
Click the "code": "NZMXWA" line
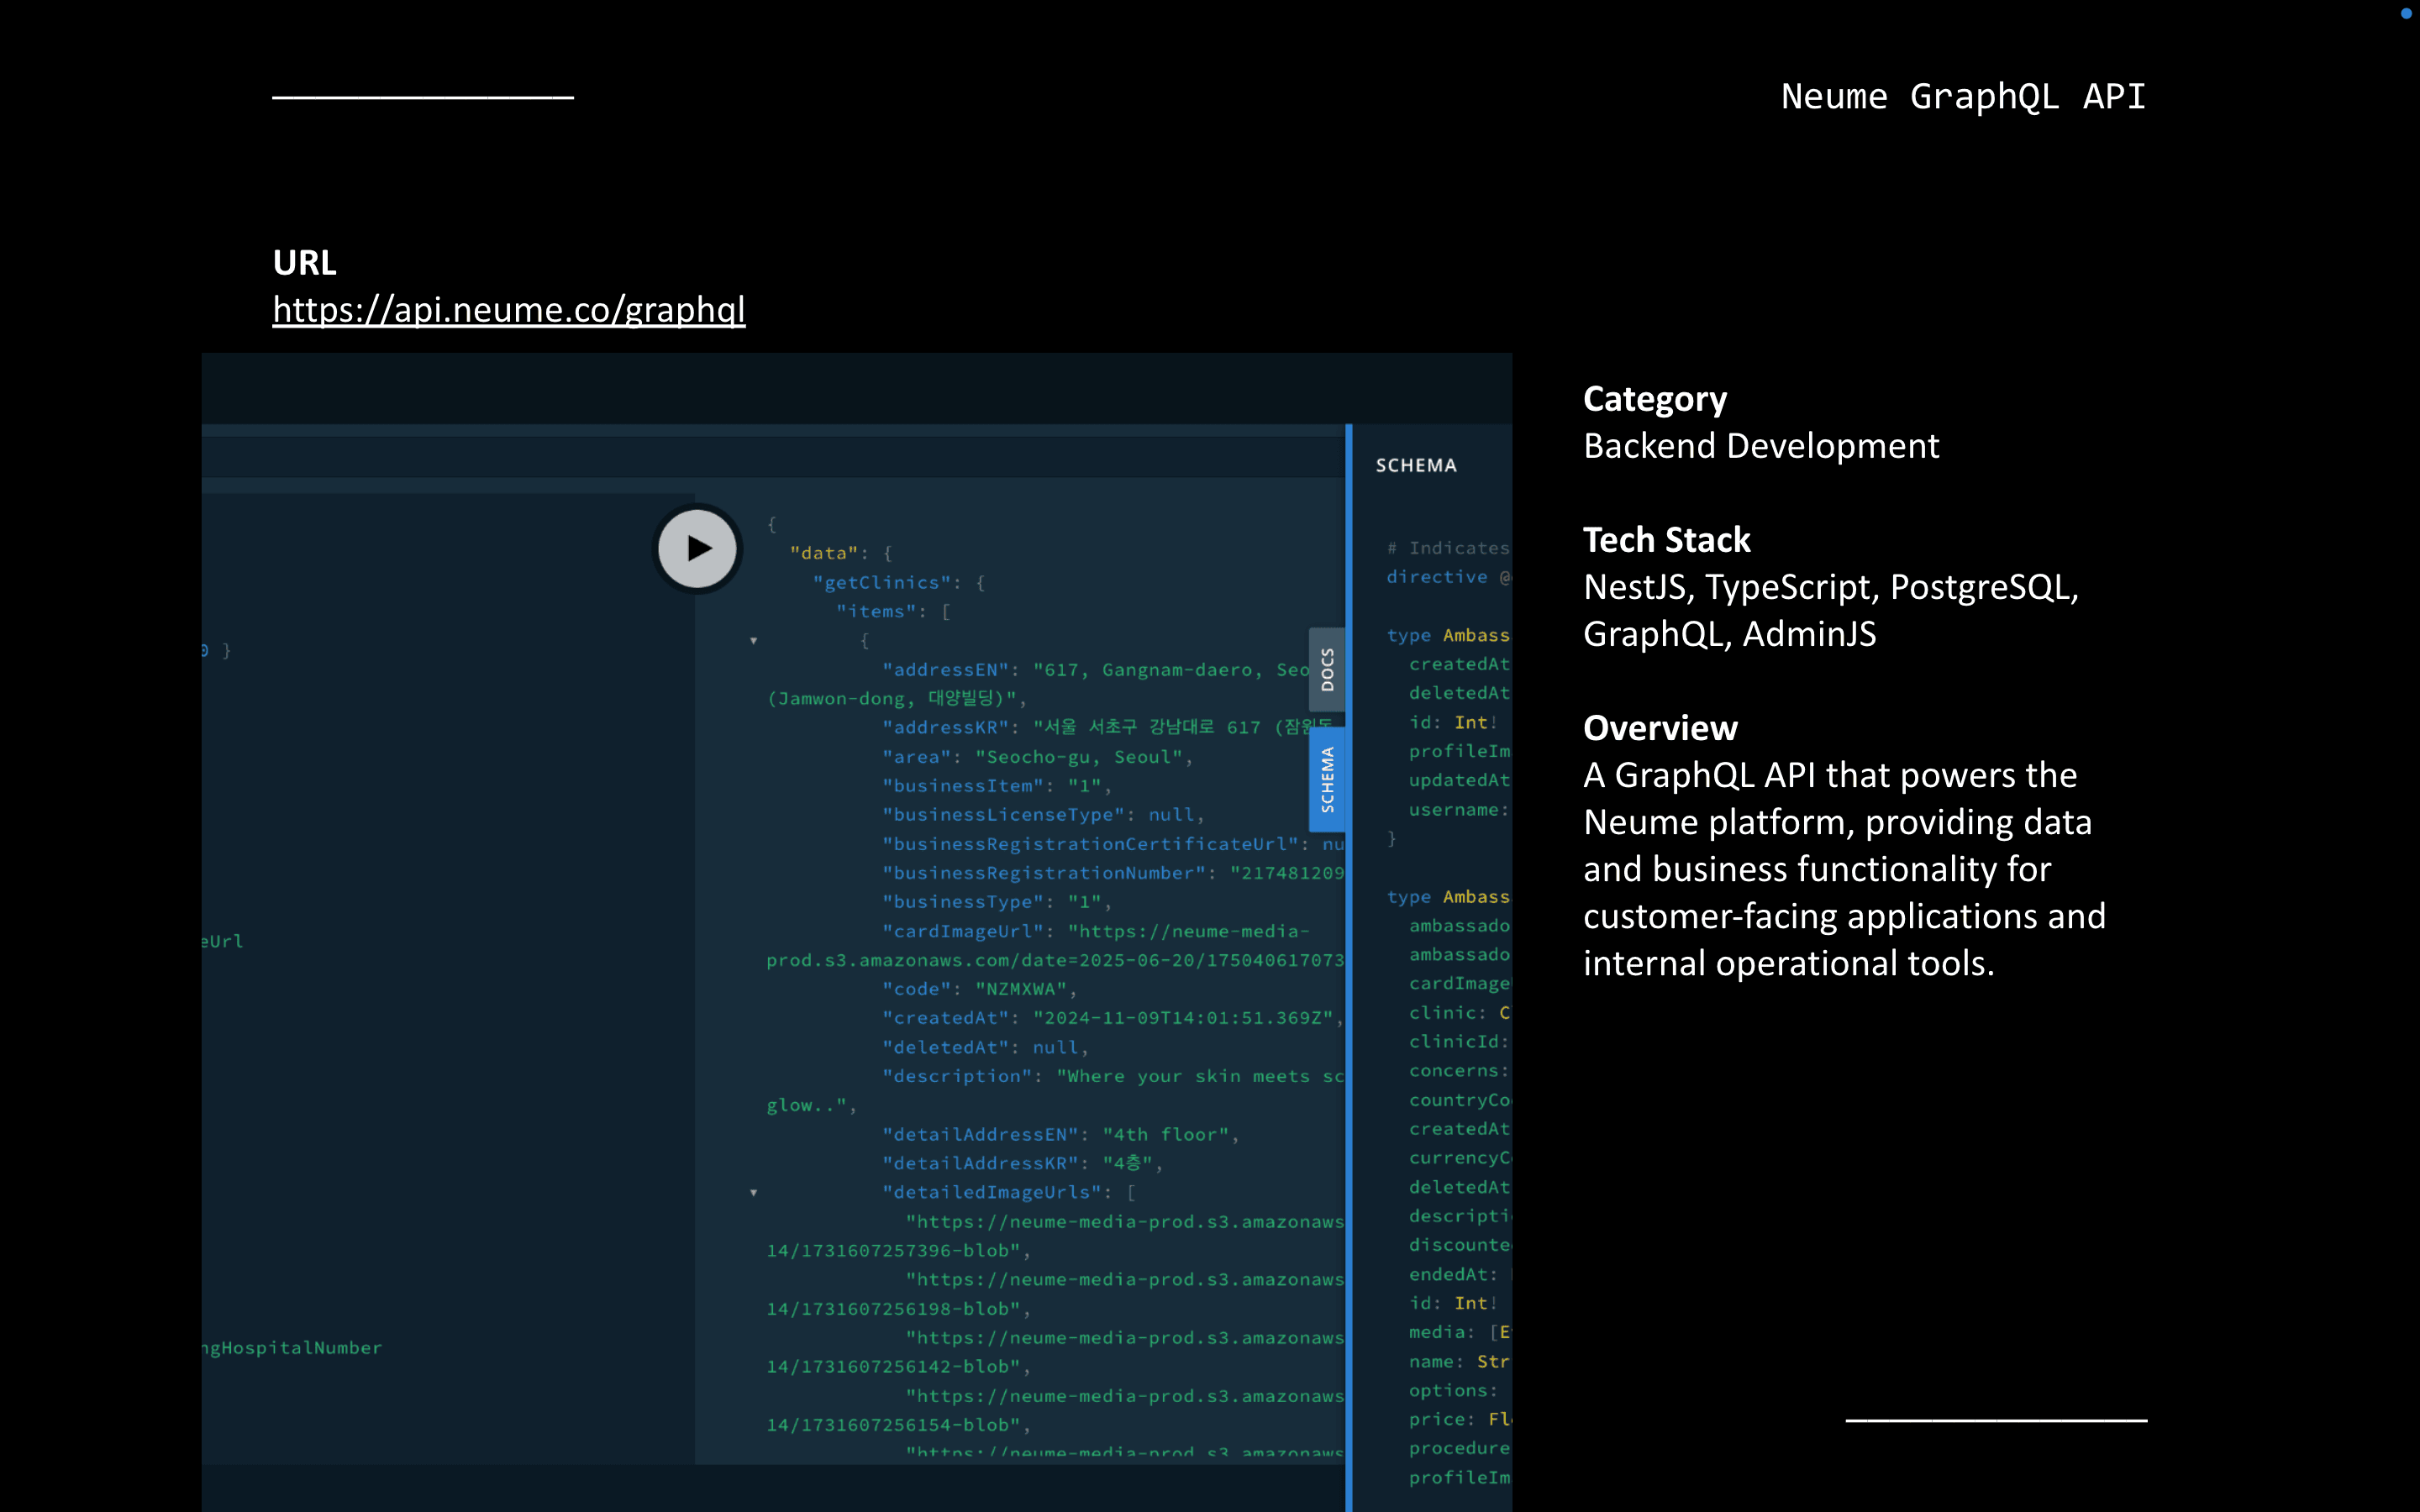coord(979,989)
